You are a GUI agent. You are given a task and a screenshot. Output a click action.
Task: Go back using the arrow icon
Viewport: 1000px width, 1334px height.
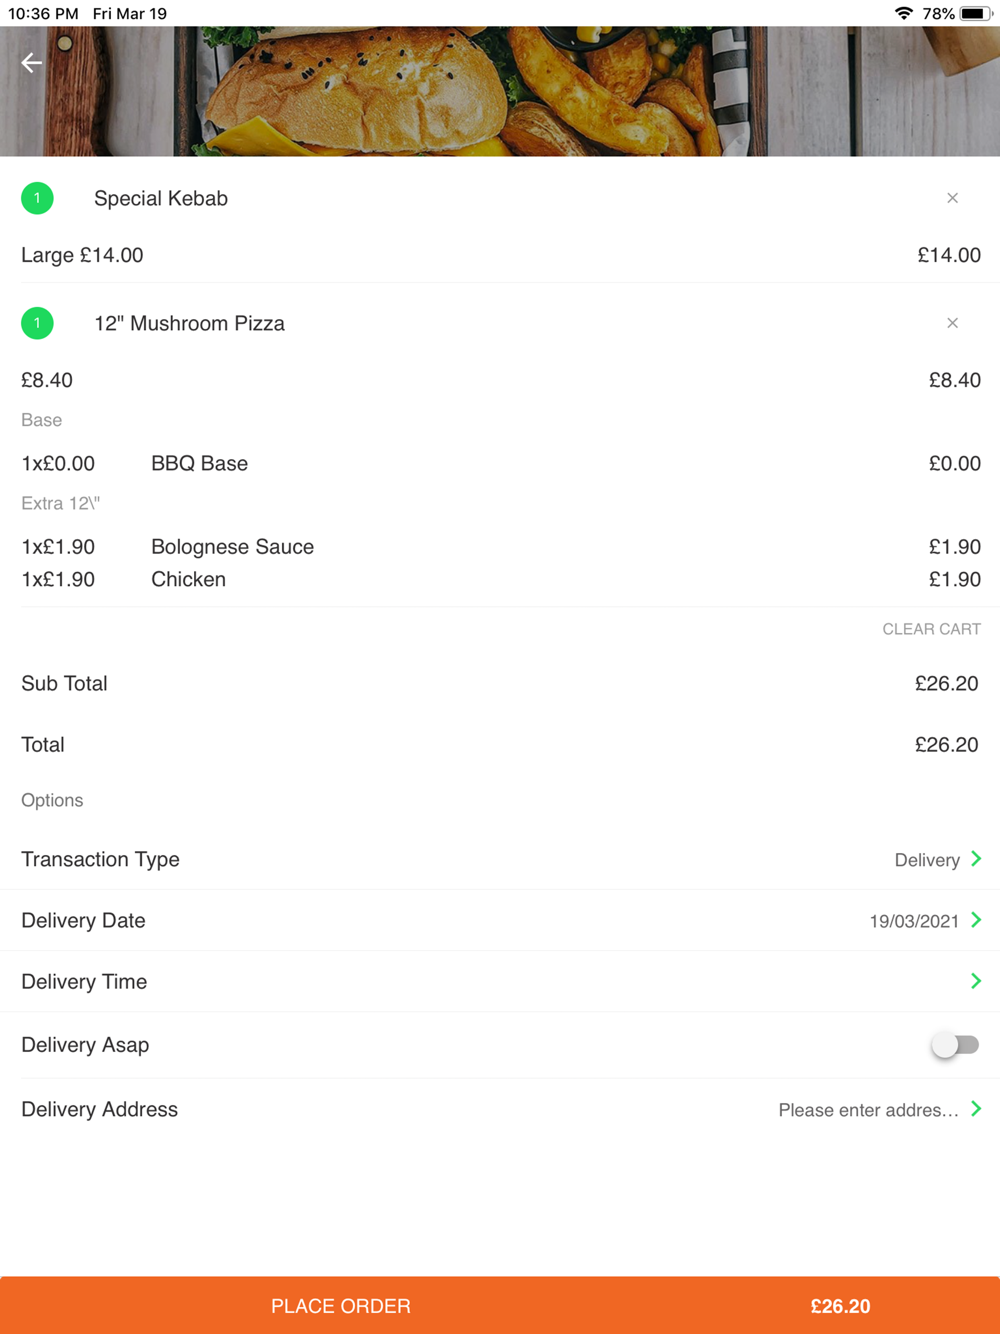32,63
